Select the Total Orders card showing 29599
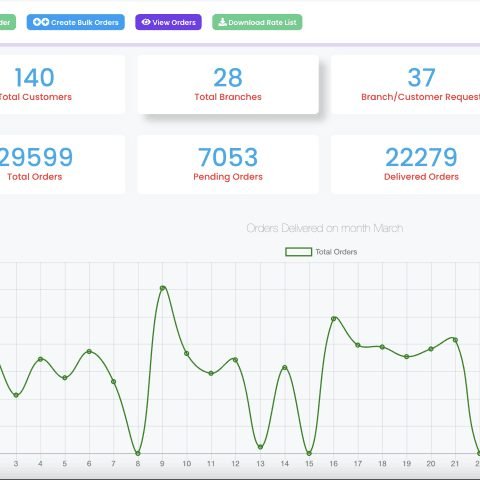480x480 pixels. (x=62, y=164)
